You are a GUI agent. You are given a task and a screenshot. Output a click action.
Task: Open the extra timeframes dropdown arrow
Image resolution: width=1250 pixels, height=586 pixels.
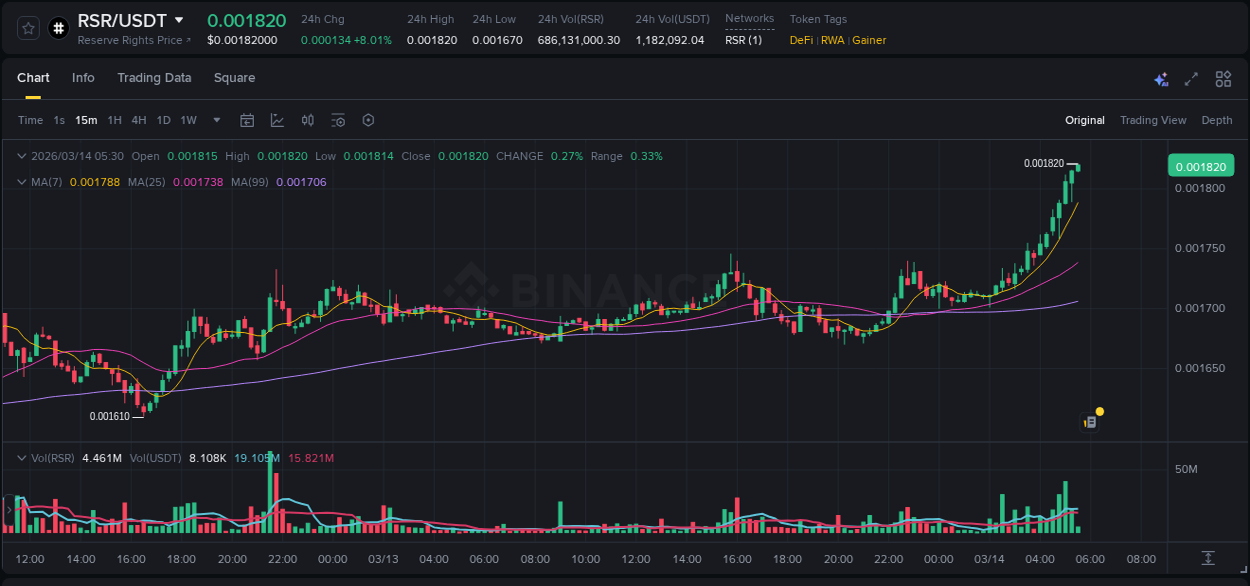(x=215, y=120)
